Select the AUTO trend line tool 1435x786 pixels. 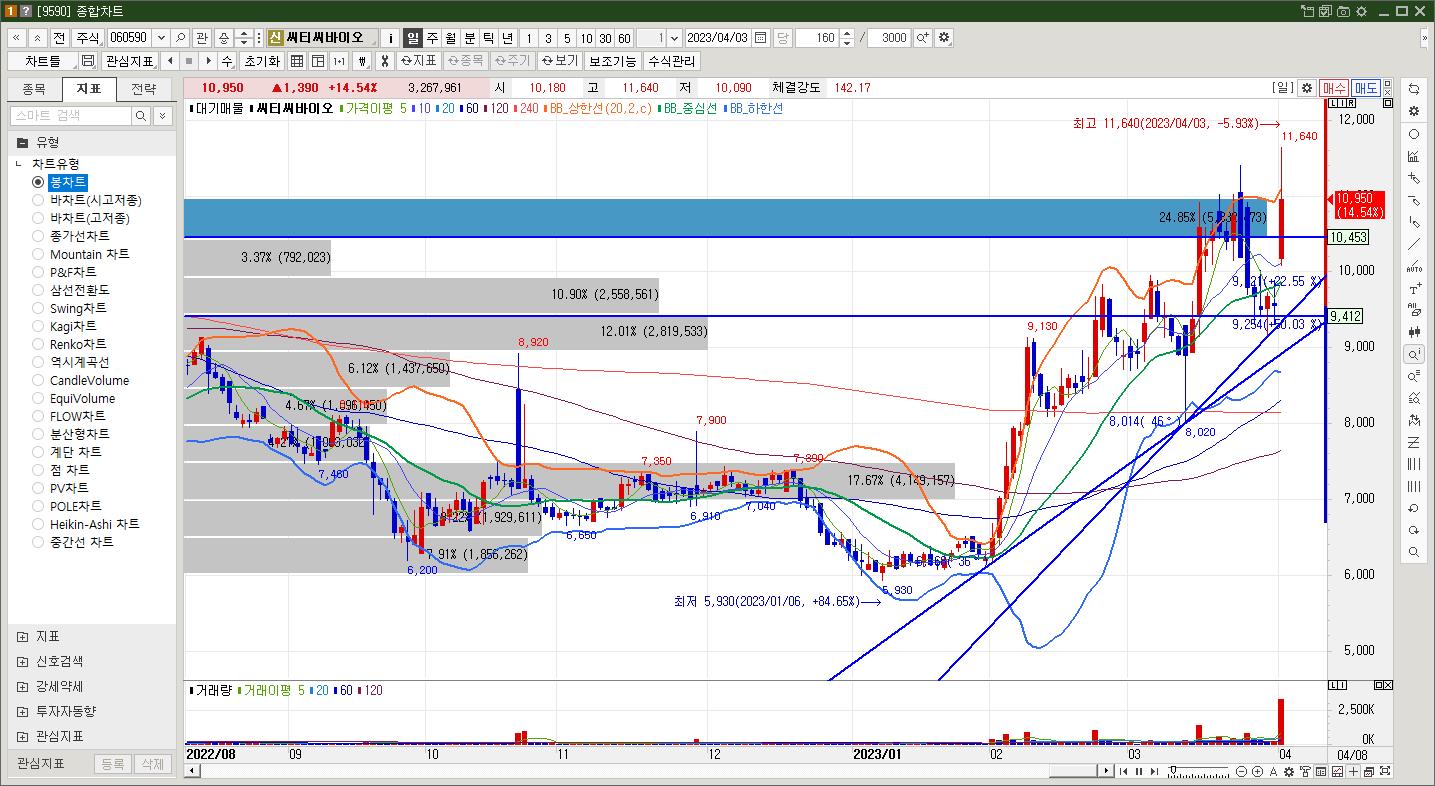tap(1413, 266)
